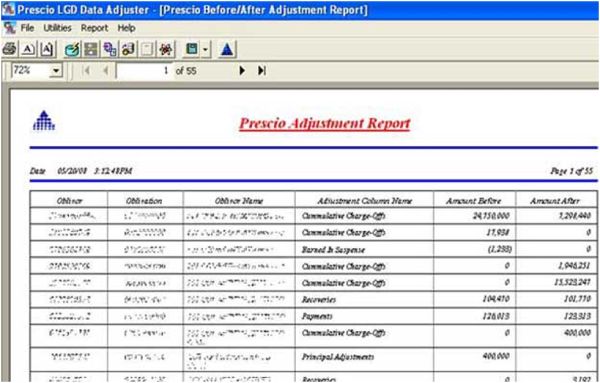Click the teal database edit toolbar icon
600x383 pixels.
72,49
